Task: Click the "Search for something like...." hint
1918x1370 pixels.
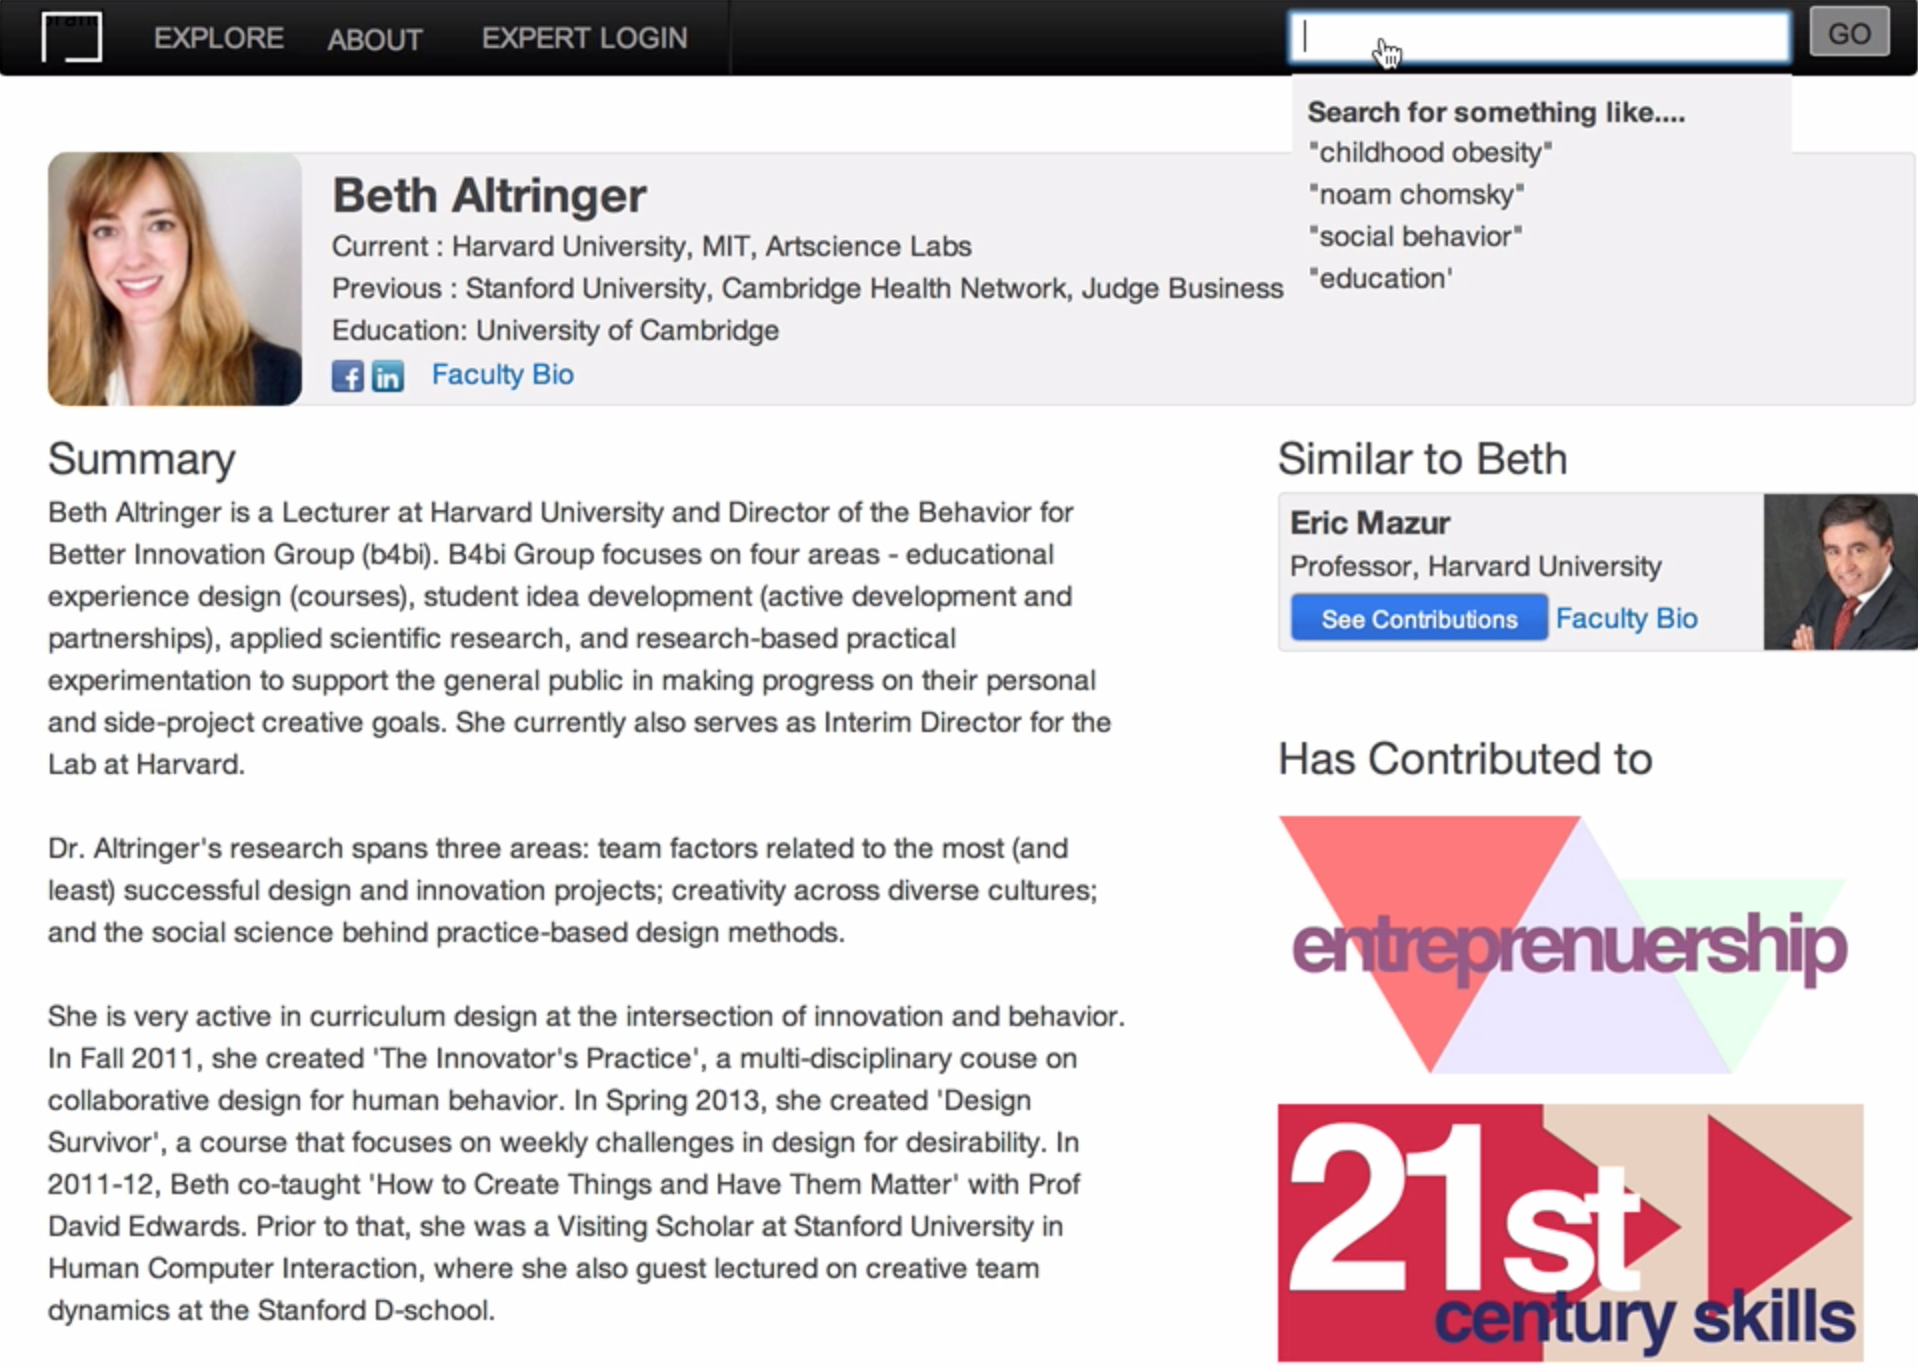Action: tap(1496, 112)
